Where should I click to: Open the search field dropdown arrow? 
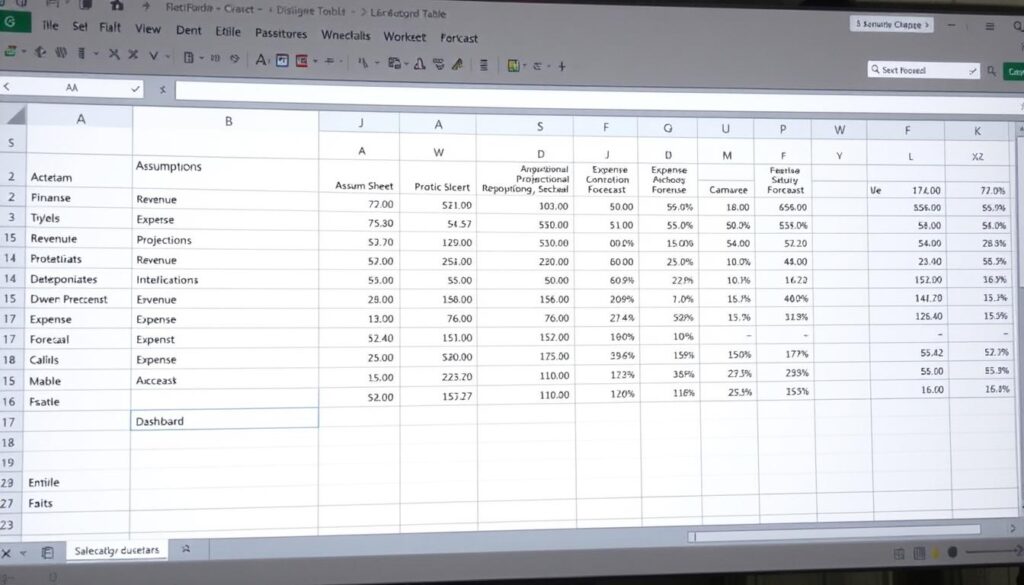[972, 71]
